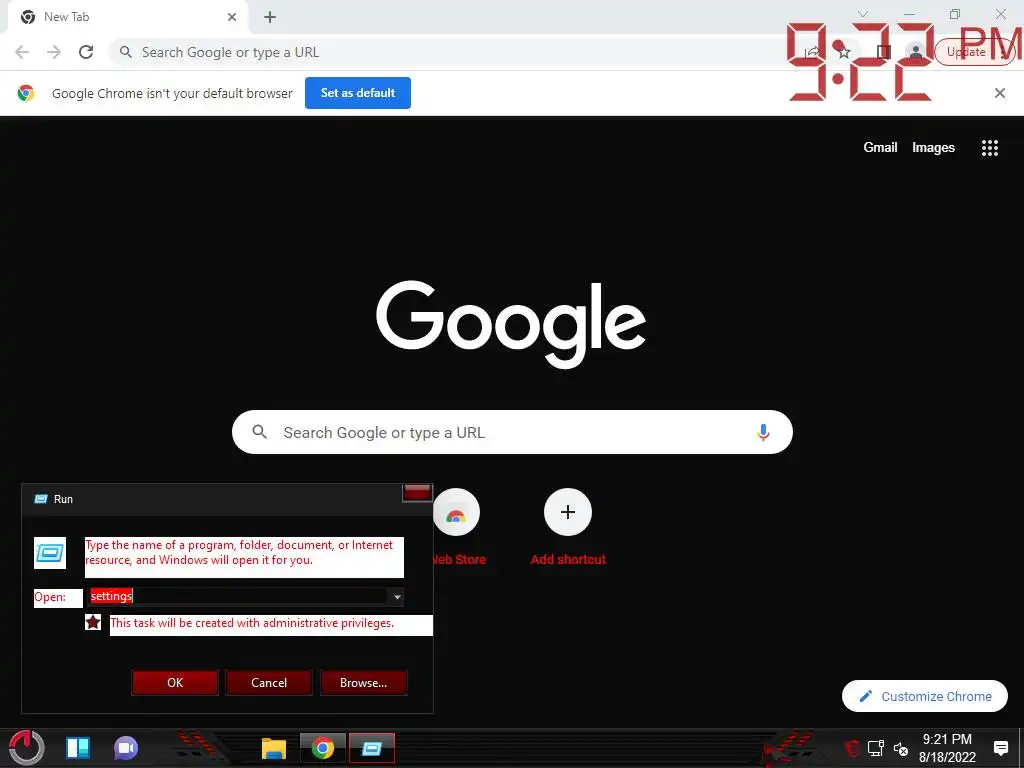Click Set as default button
1024x768 pixels.
click(358, 93)
